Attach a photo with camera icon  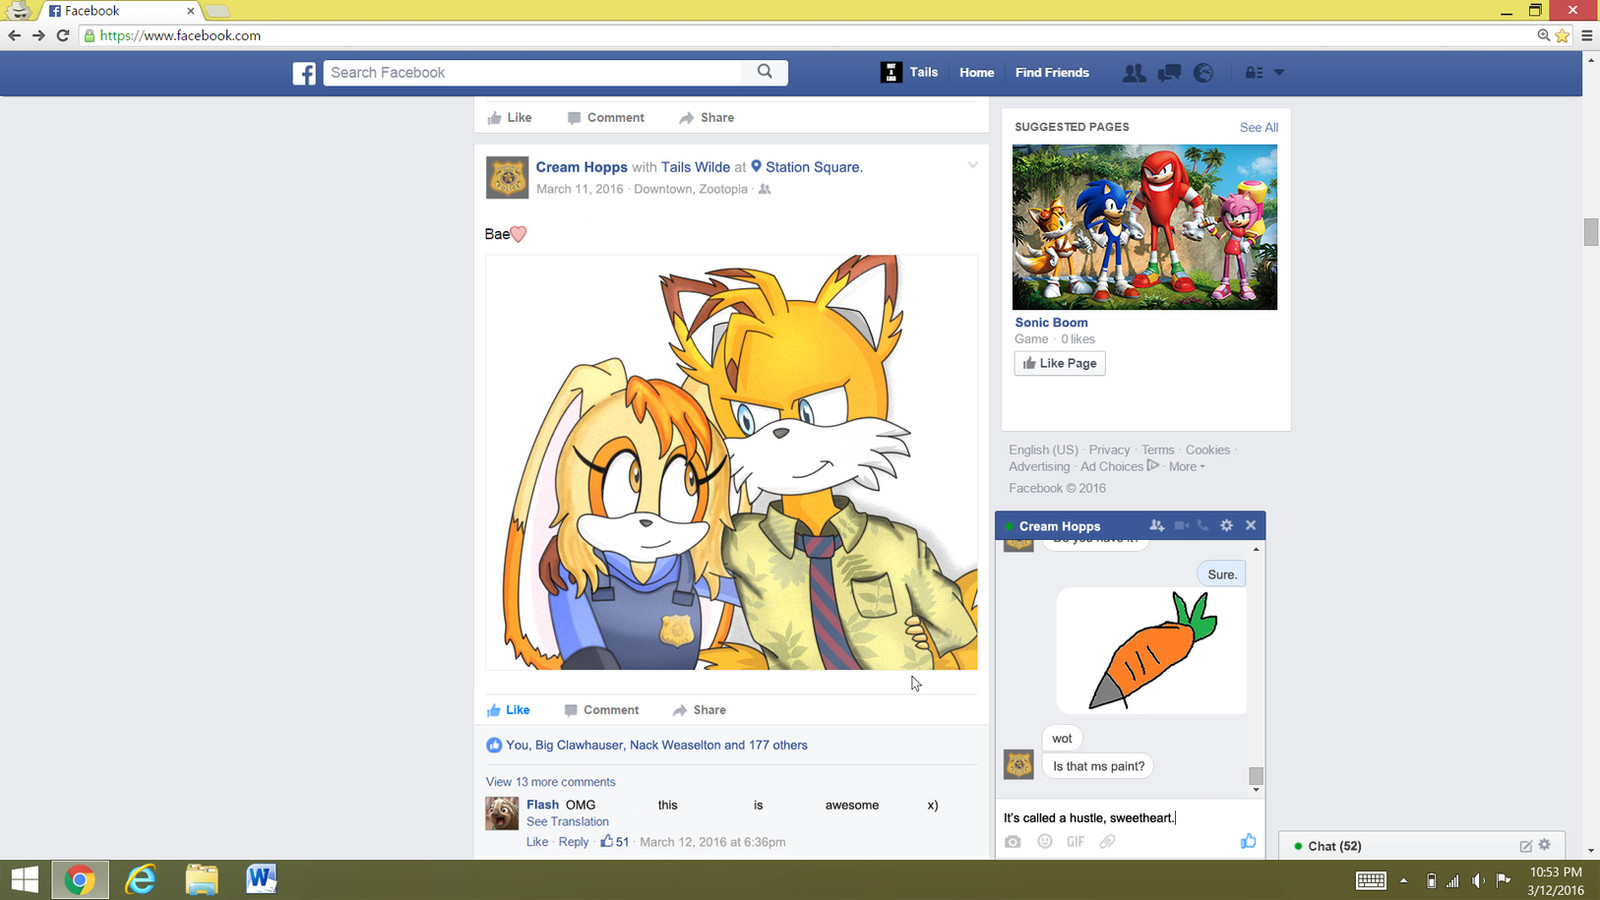[x=1013, y=842]
